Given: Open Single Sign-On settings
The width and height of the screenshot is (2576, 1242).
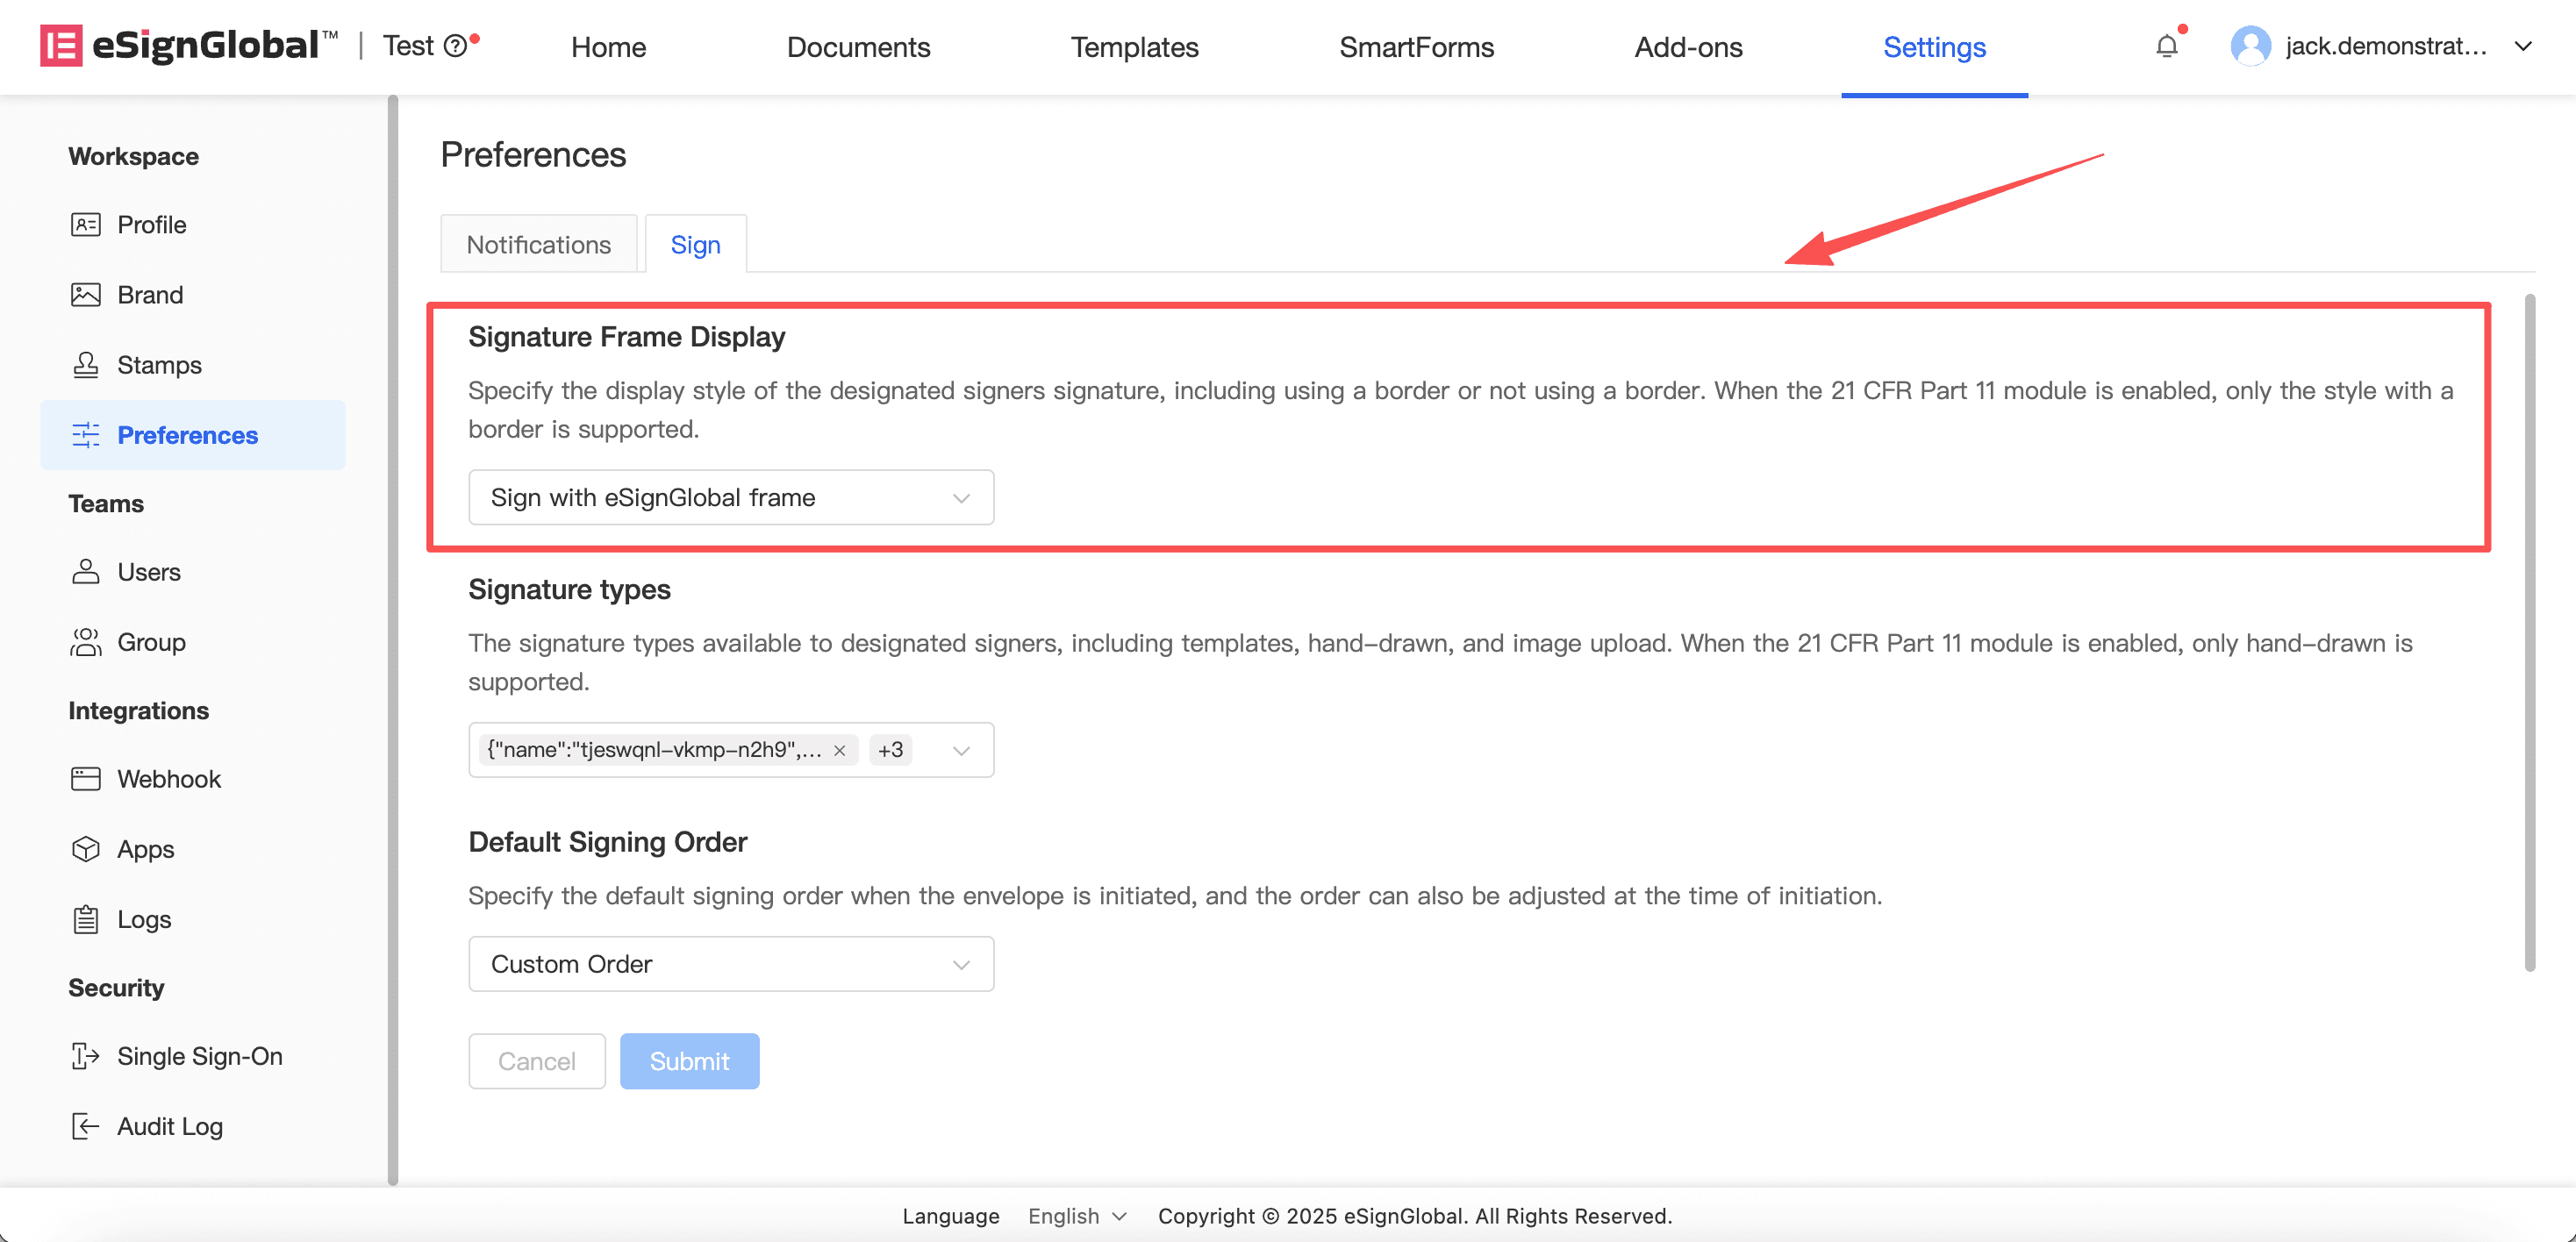Looking at the screenshot, I should pyautogui.click(x=199, y=1056).
